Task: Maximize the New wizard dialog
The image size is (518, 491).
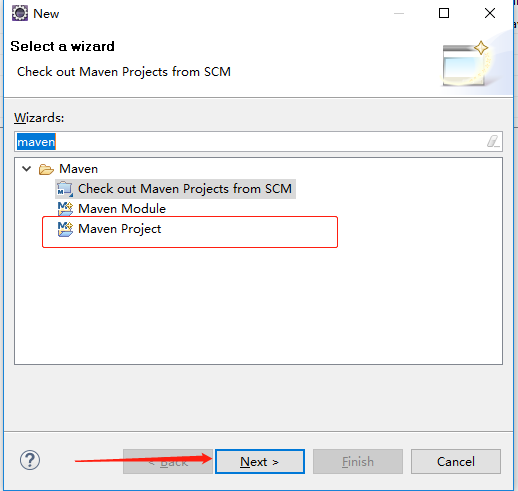Action: click(444, 13)
